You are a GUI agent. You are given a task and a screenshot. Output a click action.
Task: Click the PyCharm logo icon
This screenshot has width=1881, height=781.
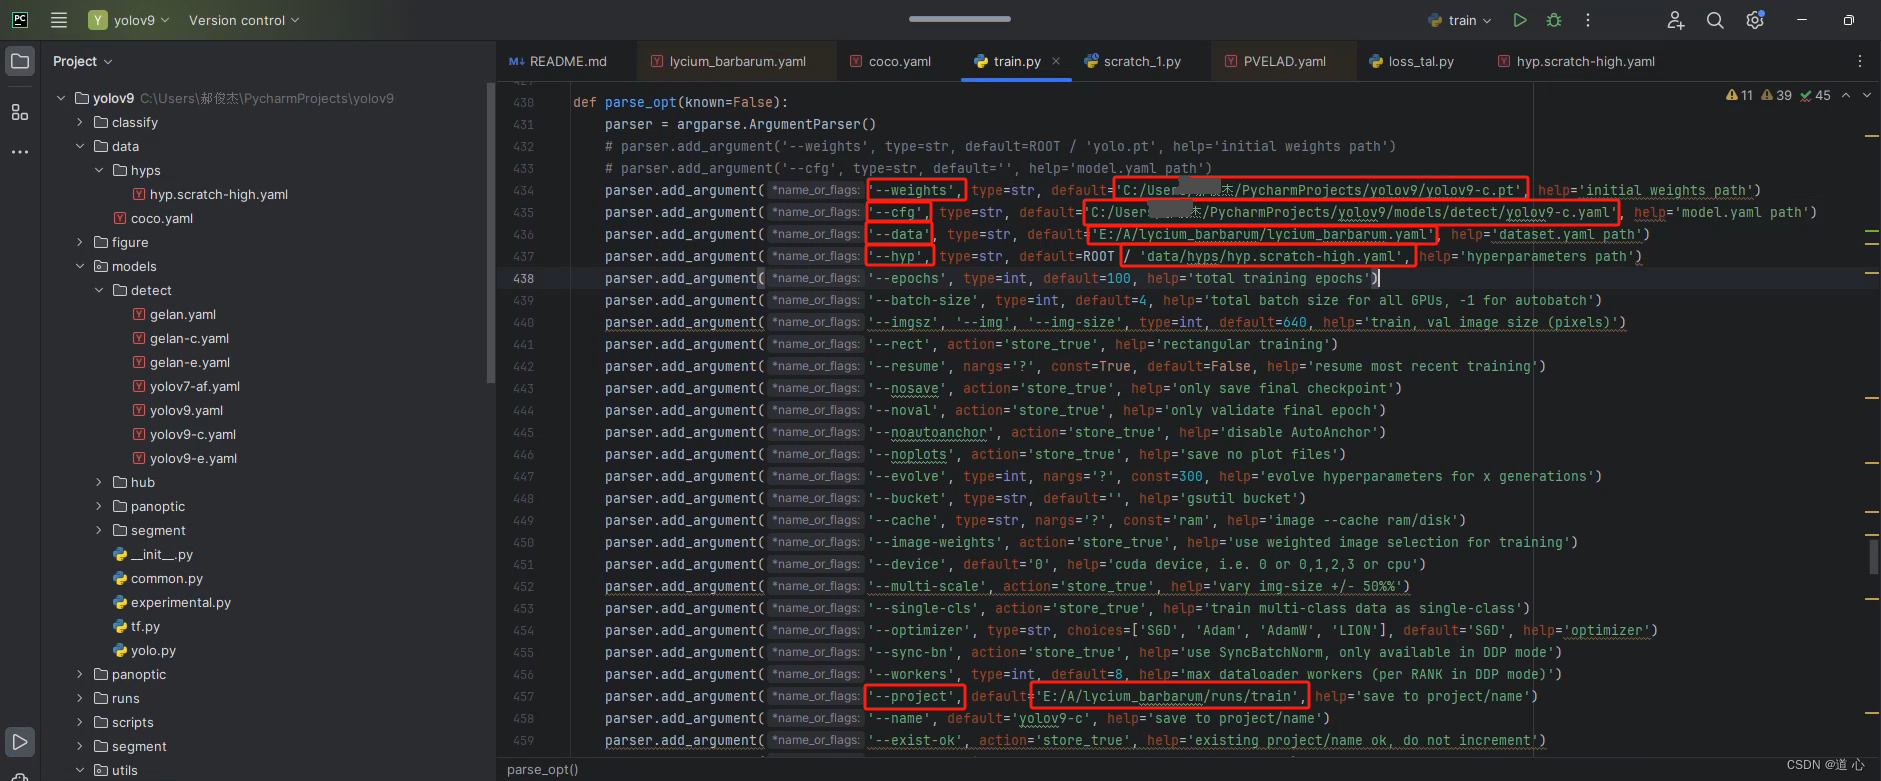[20, 20]
